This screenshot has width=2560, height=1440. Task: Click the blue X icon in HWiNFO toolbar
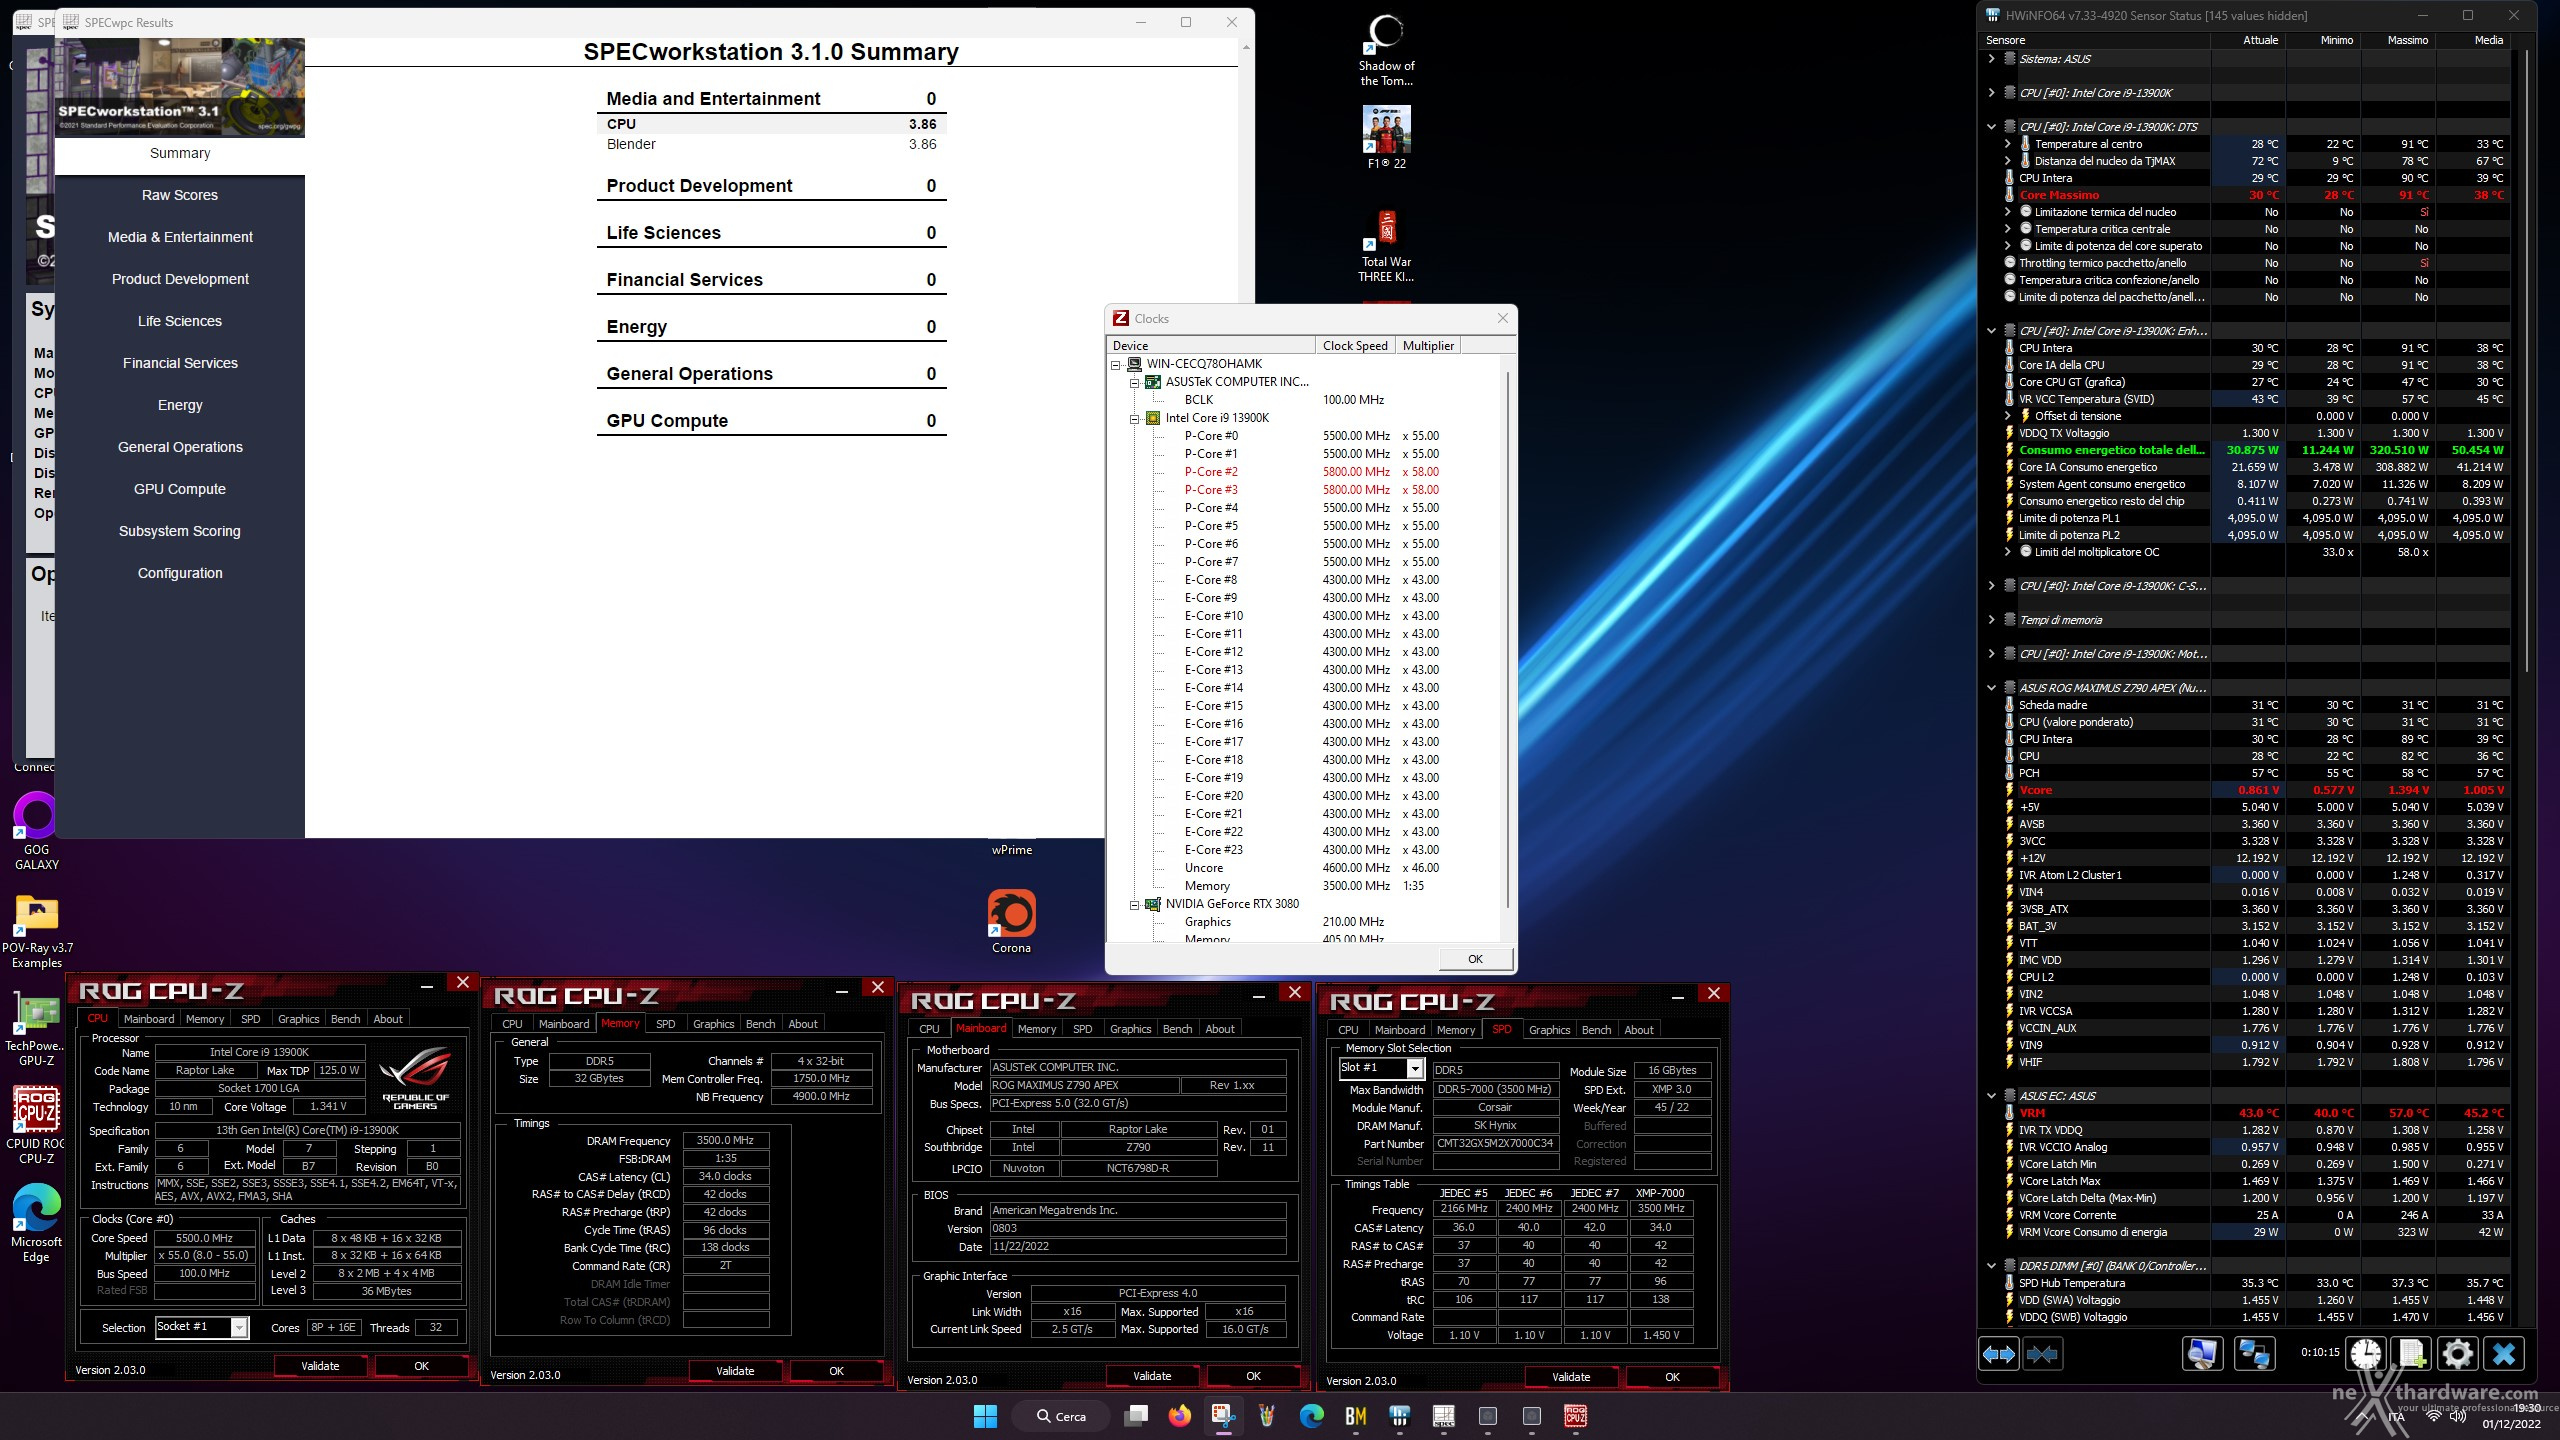pos(2504,1354)
